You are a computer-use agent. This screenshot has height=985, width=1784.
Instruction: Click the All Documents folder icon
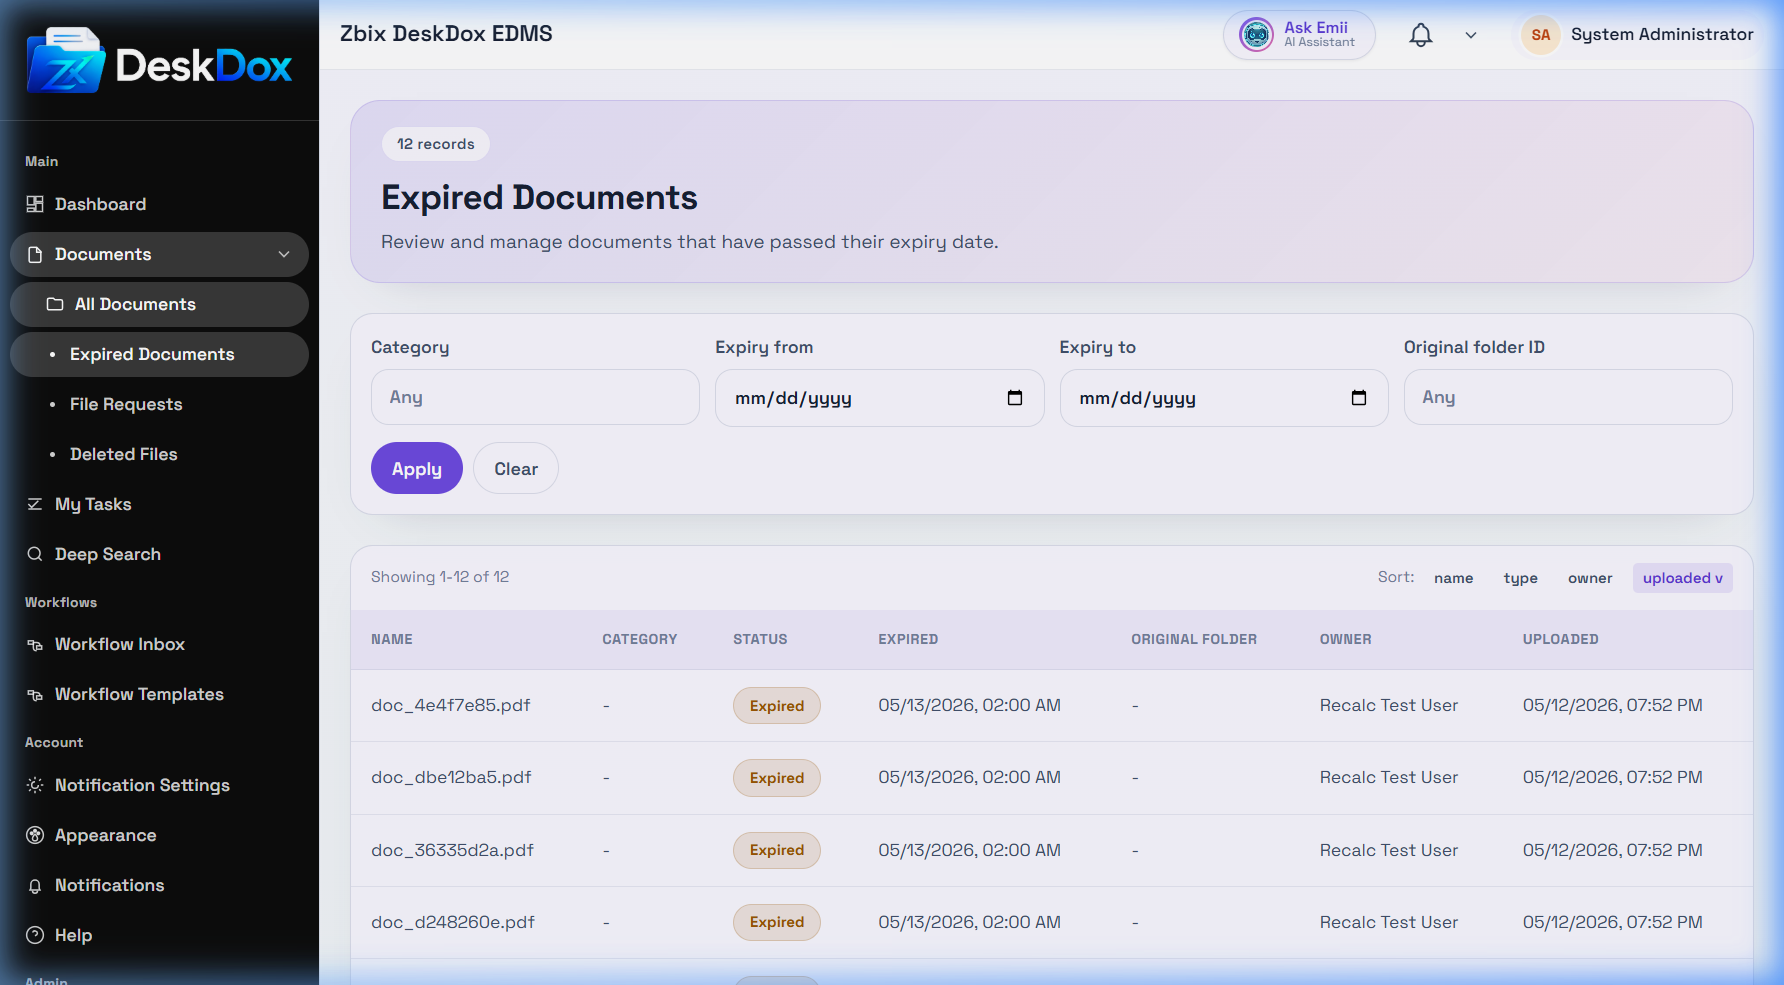(x=55, y=304)
